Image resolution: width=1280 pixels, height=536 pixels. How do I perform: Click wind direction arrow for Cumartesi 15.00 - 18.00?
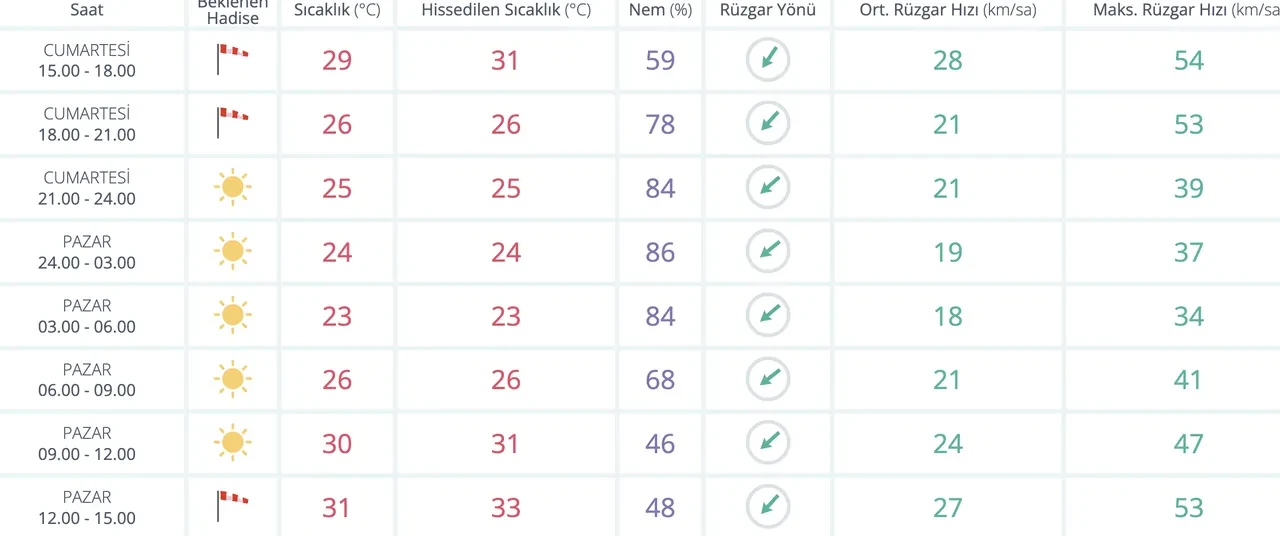(767, 60)
